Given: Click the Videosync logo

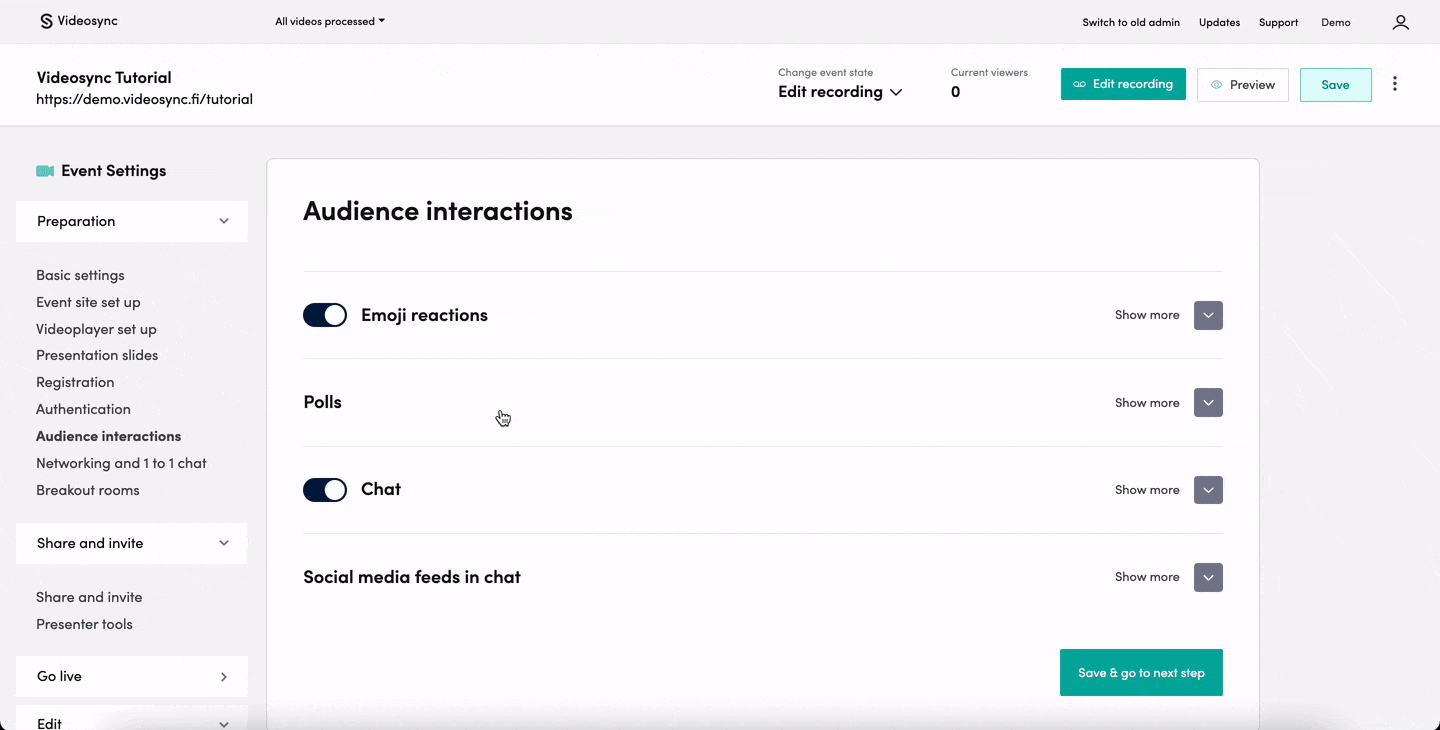Looking at the screenshot, I should coord(78,20).
